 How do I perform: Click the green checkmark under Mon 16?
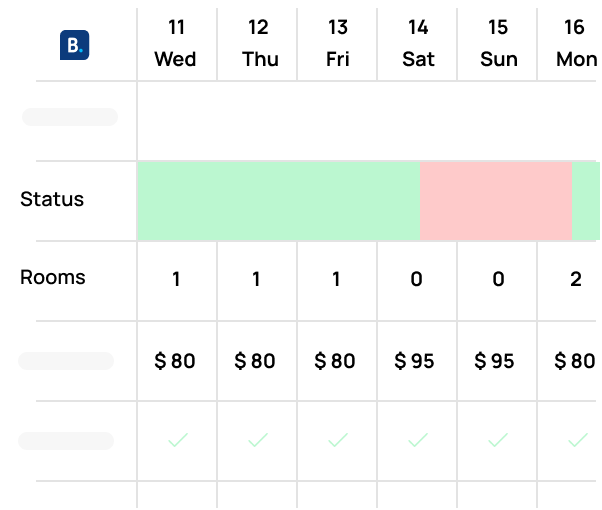click(x=578, y=440)
